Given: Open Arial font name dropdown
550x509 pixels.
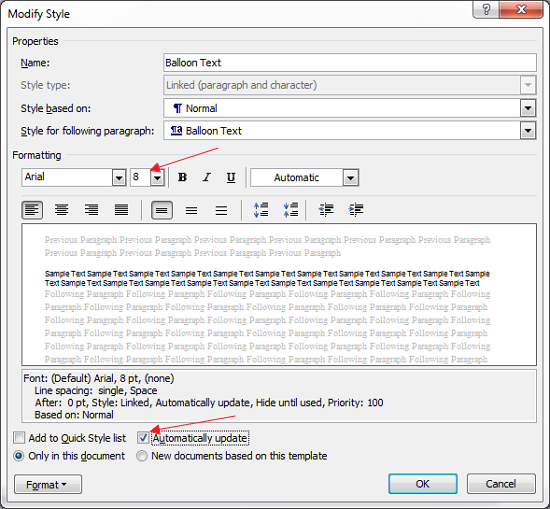Looking at the screenshot, I should pyautogui.click(x=119, y=178).
